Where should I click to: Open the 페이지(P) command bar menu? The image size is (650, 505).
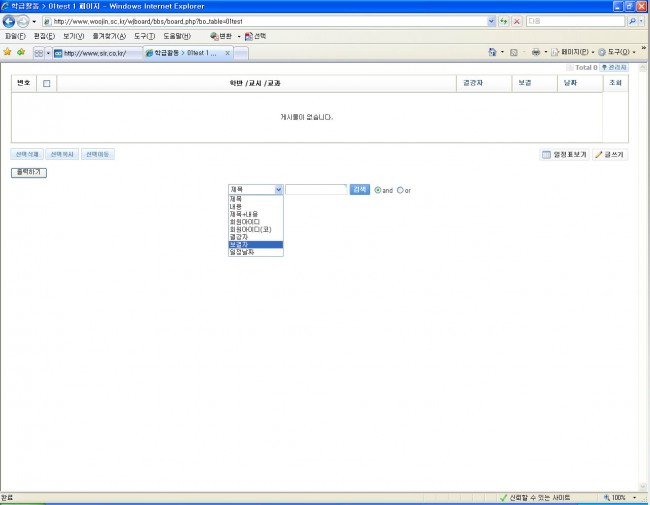pyautogui.click(x=572, y=52)
